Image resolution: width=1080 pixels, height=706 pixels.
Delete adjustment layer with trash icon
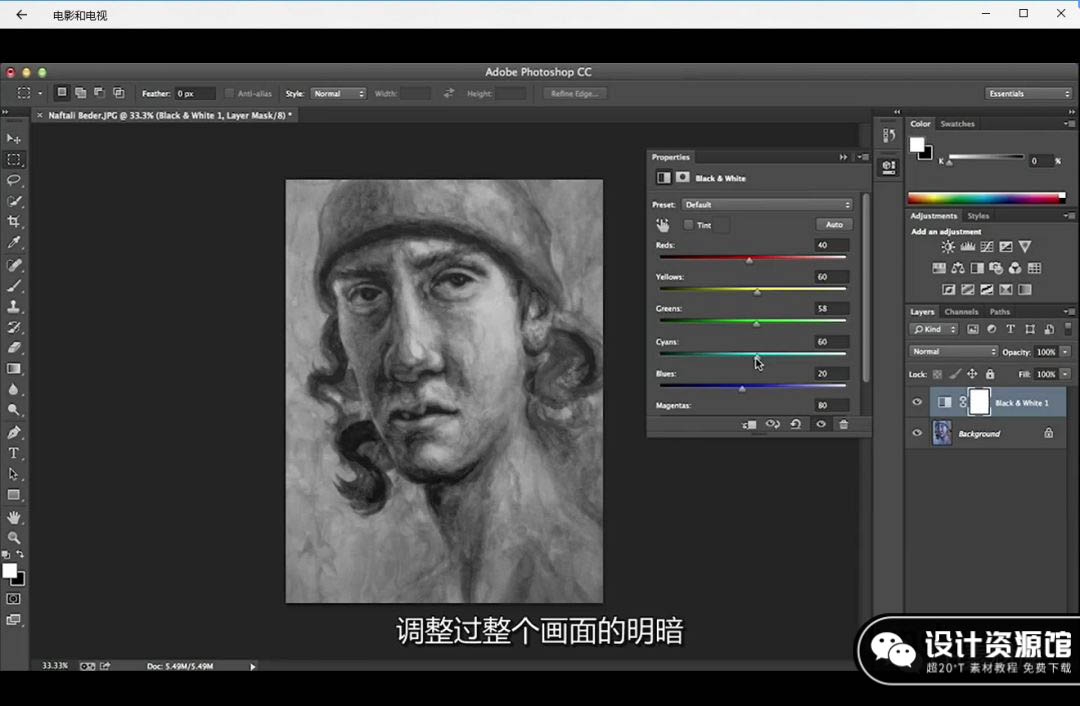844,424
